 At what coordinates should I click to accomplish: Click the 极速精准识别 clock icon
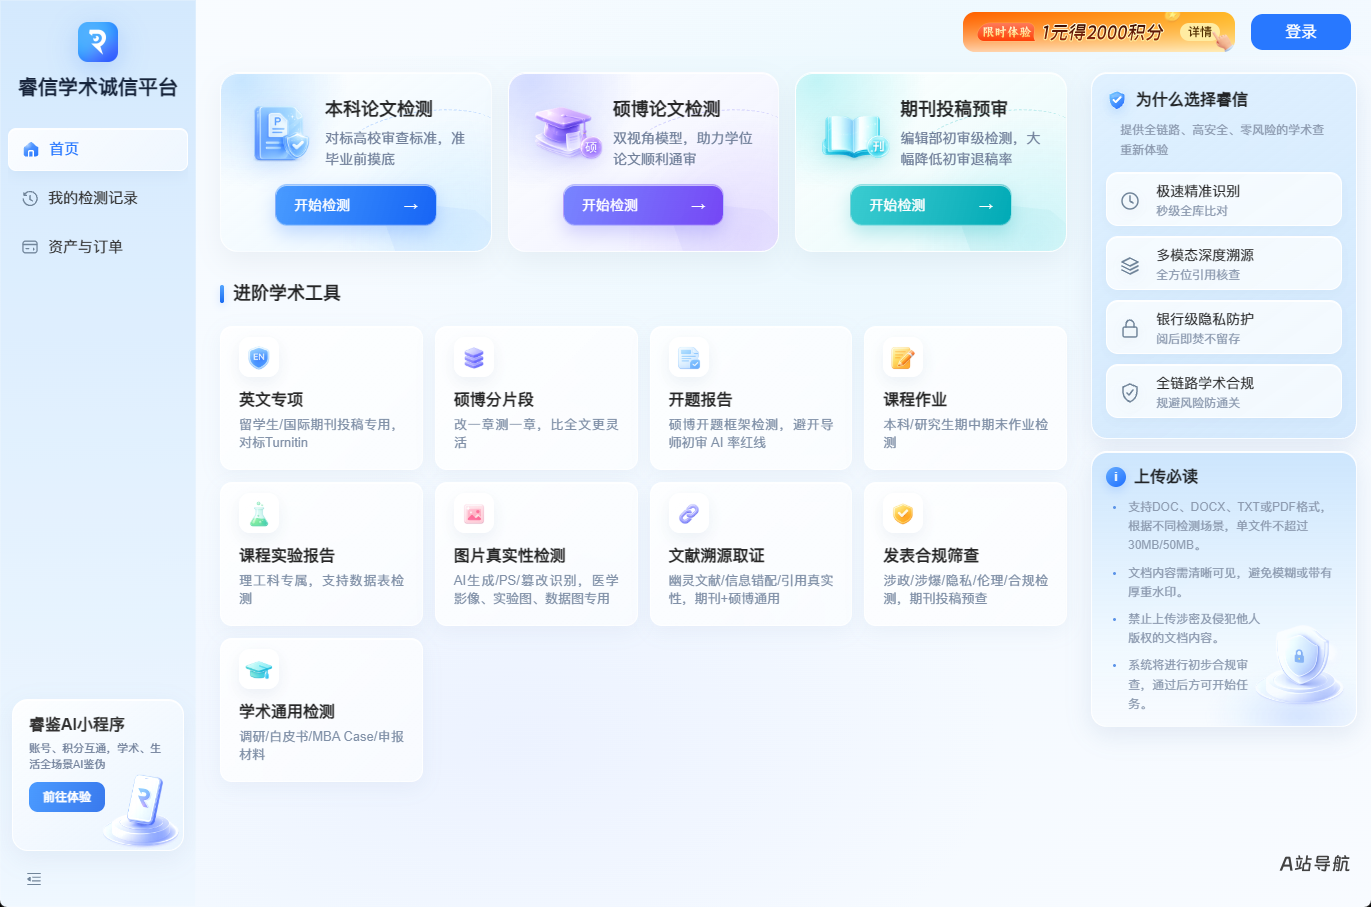(x=1130, y=200)
